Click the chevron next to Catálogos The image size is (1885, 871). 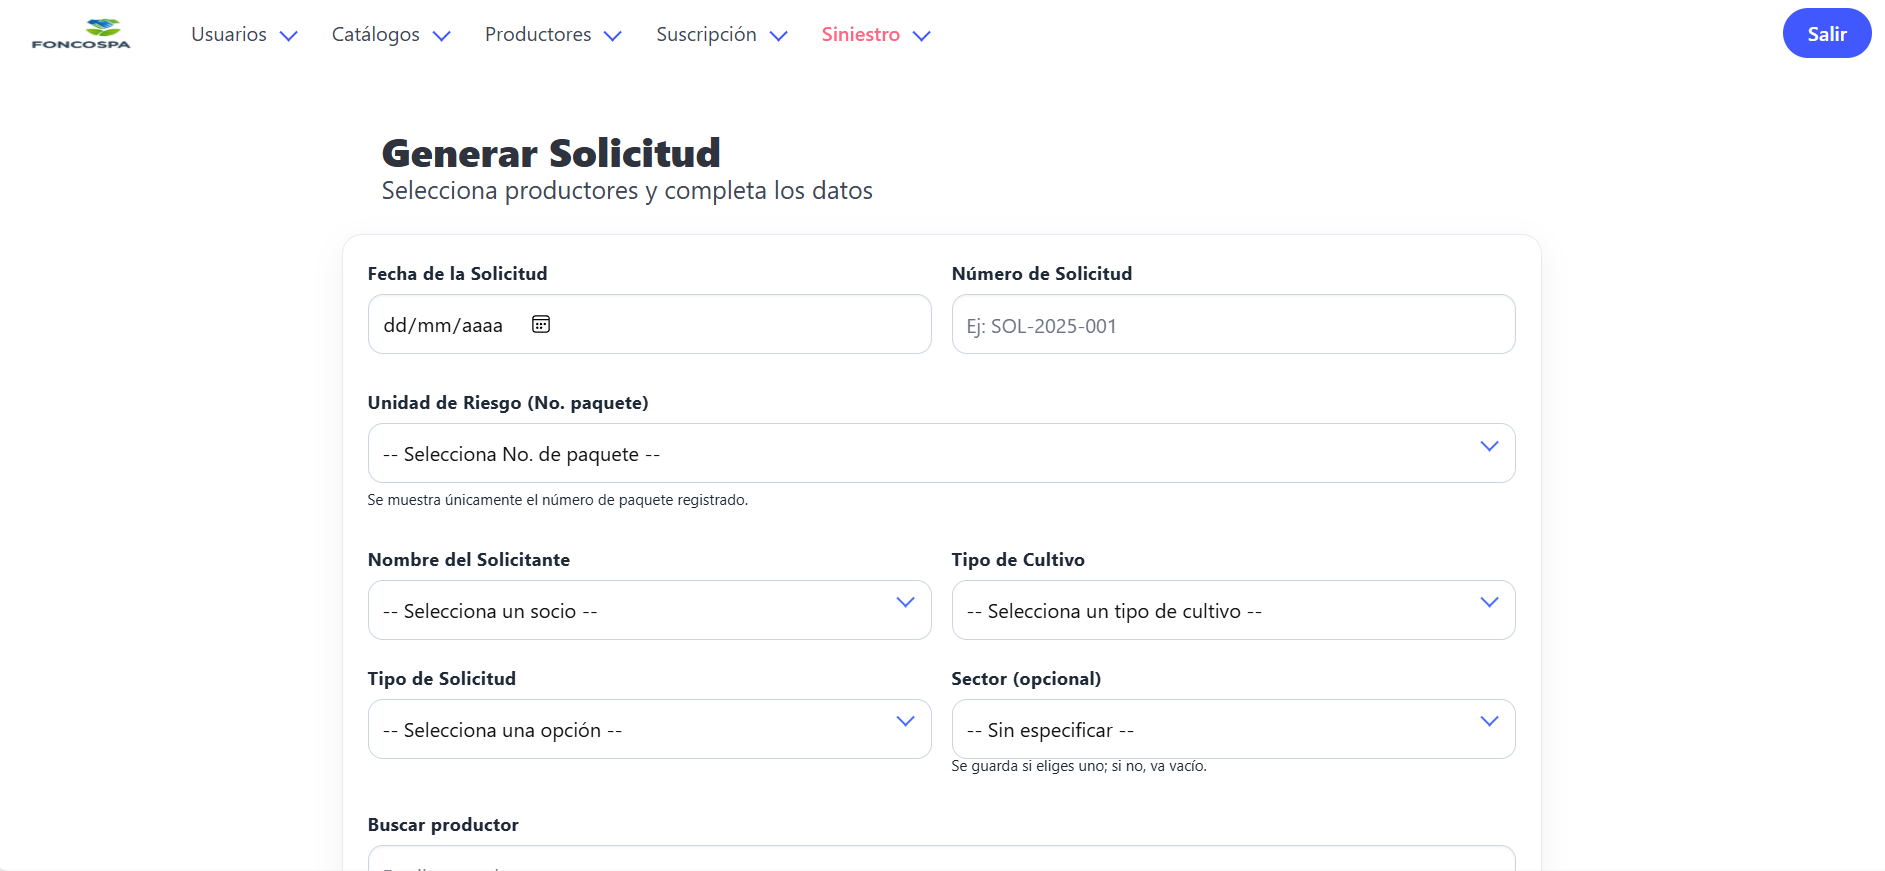(x=442, y=36)
